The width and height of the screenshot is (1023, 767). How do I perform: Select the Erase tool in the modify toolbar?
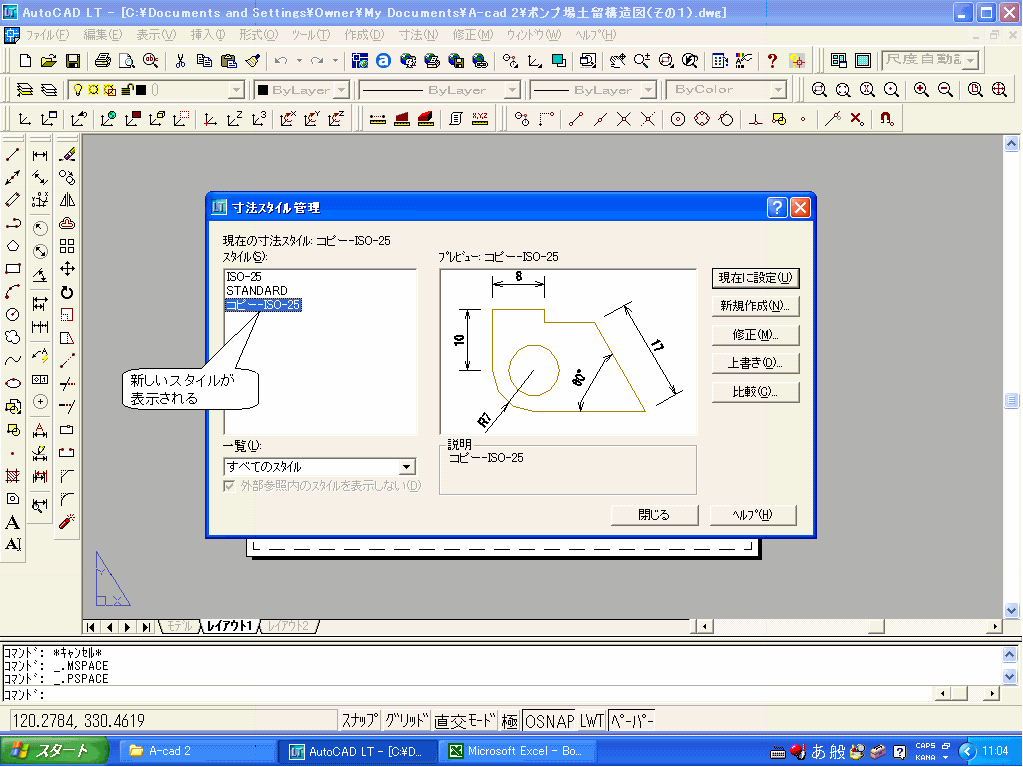pos(67,155)
